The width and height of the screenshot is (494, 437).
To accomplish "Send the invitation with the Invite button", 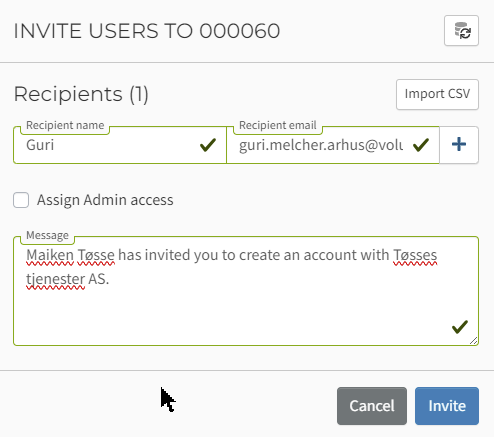I will point(447,406).
